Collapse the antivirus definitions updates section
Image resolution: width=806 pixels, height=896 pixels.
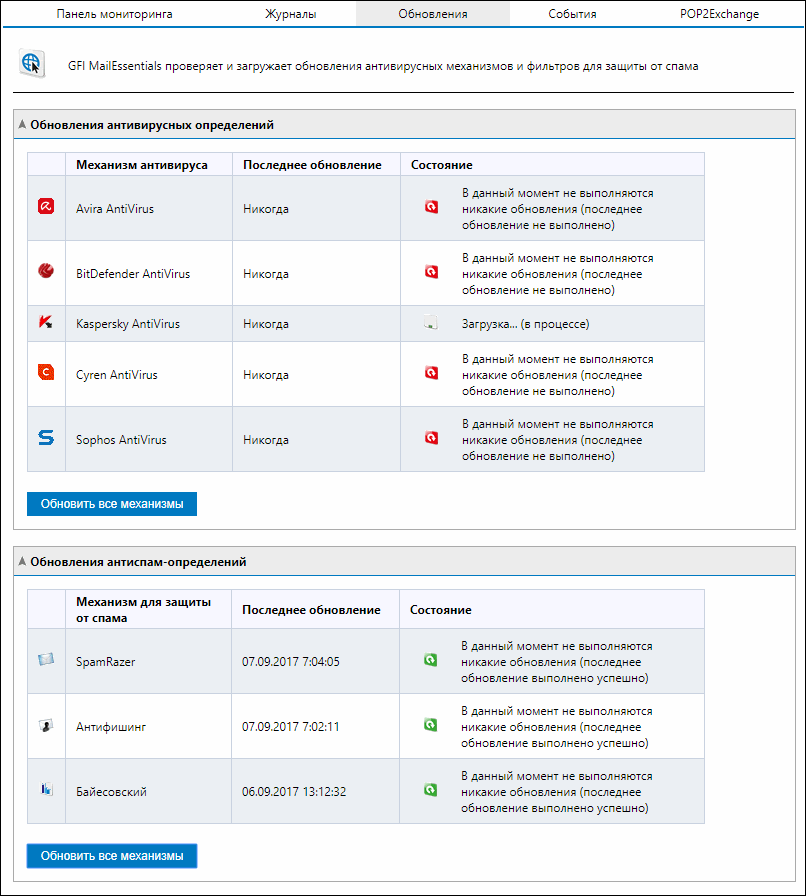click(22, 124)
